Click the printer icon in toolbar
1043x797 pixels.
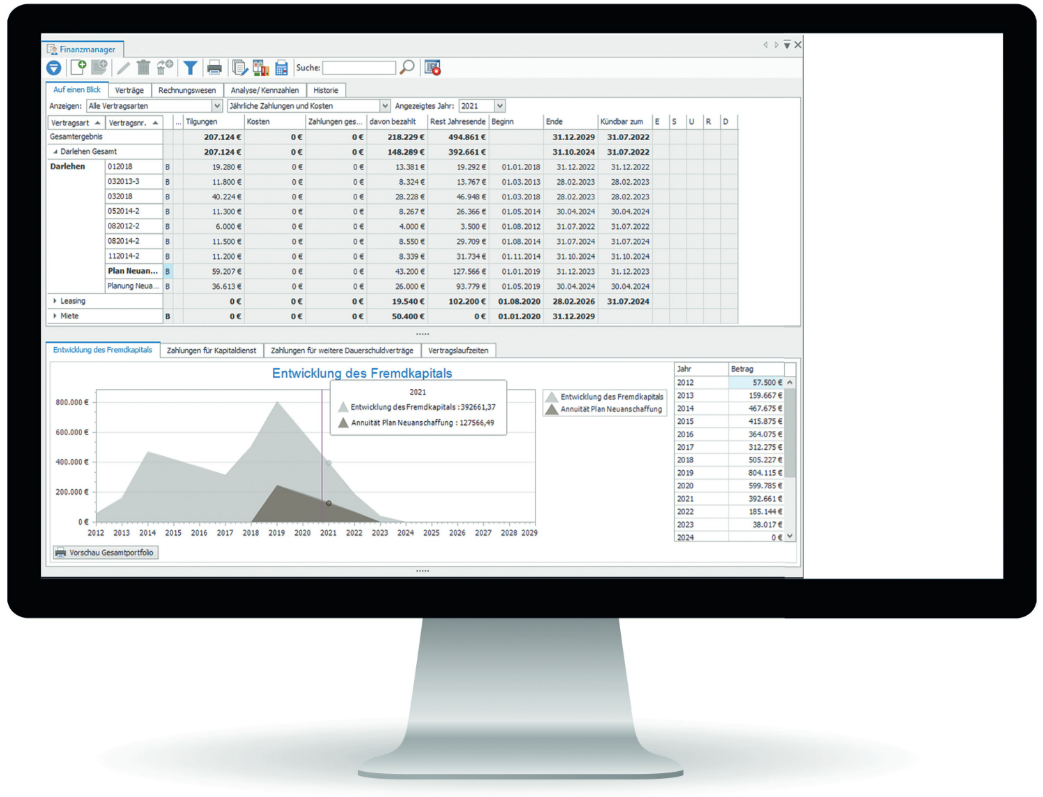coord(214,68)
